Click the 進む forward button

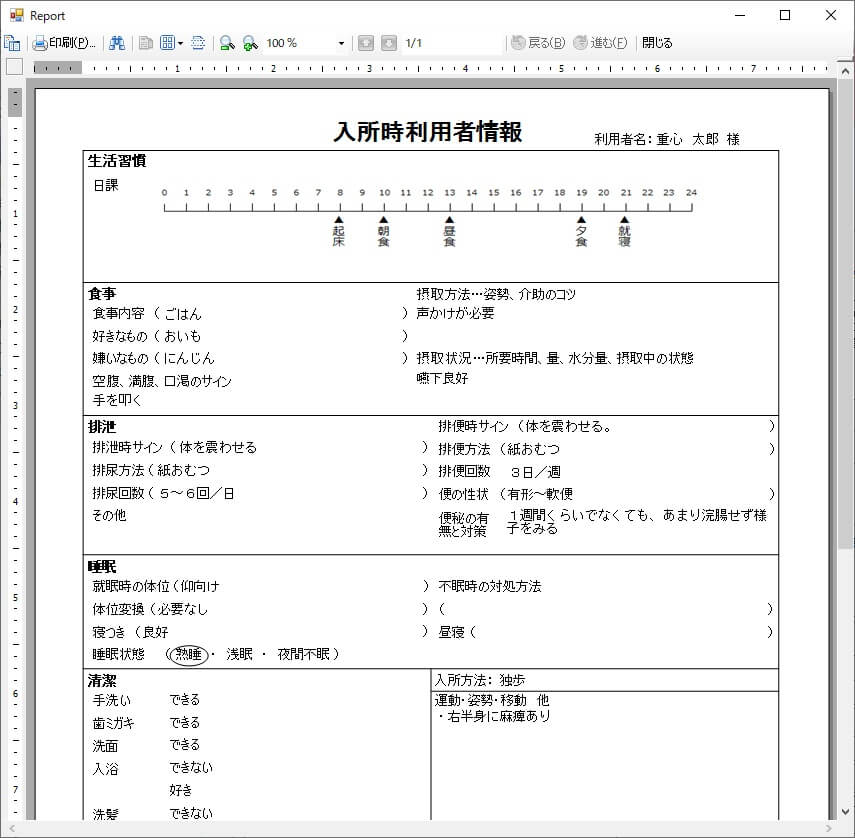point(598,42)
